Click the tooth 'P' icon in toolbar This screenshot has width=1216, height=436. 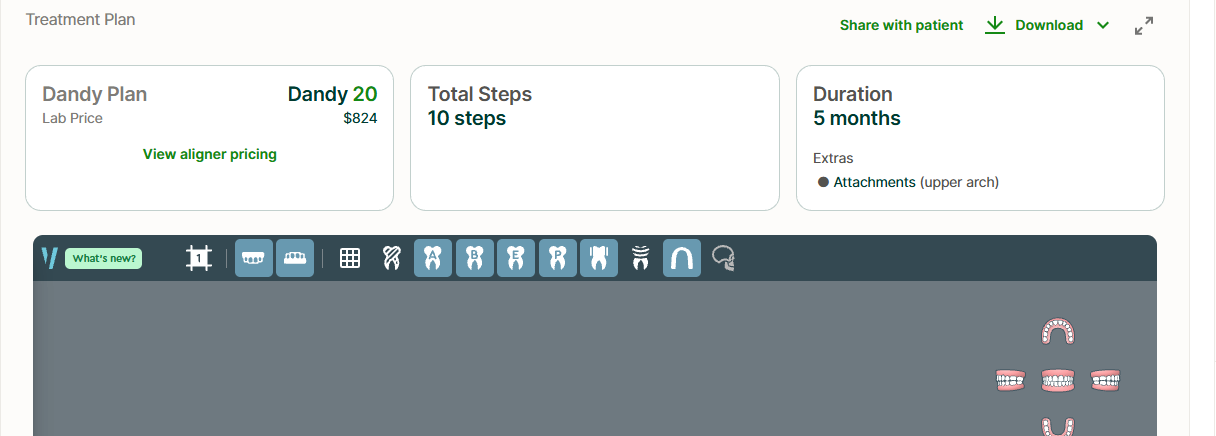tap(558, 258)
